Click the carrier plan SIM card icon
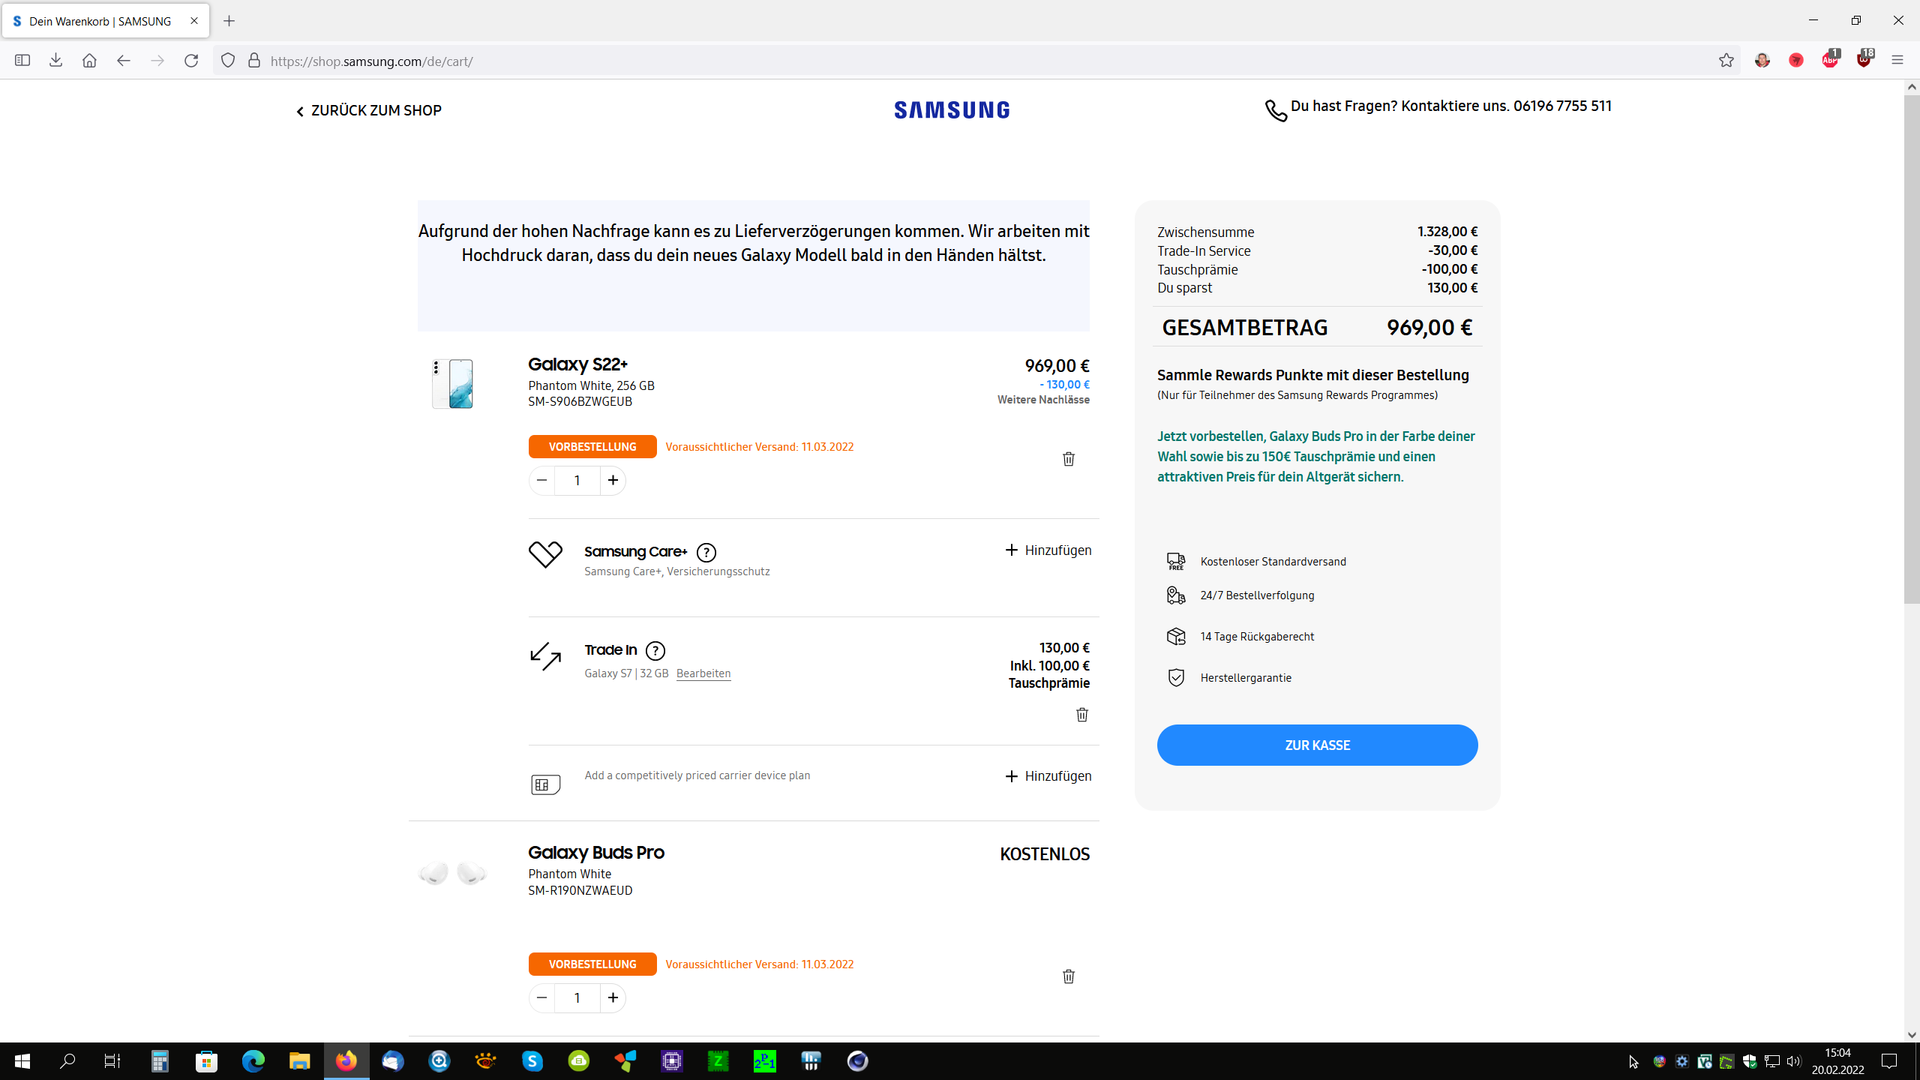Viewport: 1920px width, 1080px height. tap(545, 785)
